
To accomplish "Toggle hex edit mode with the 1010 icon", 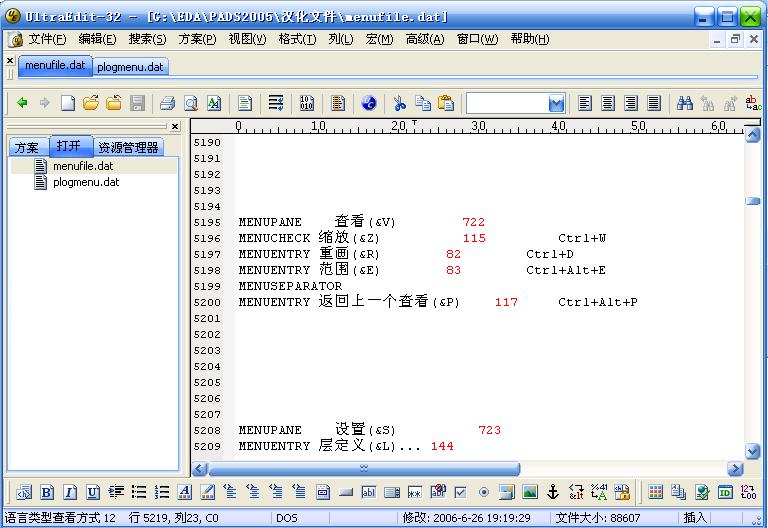I will click(307, 103).
